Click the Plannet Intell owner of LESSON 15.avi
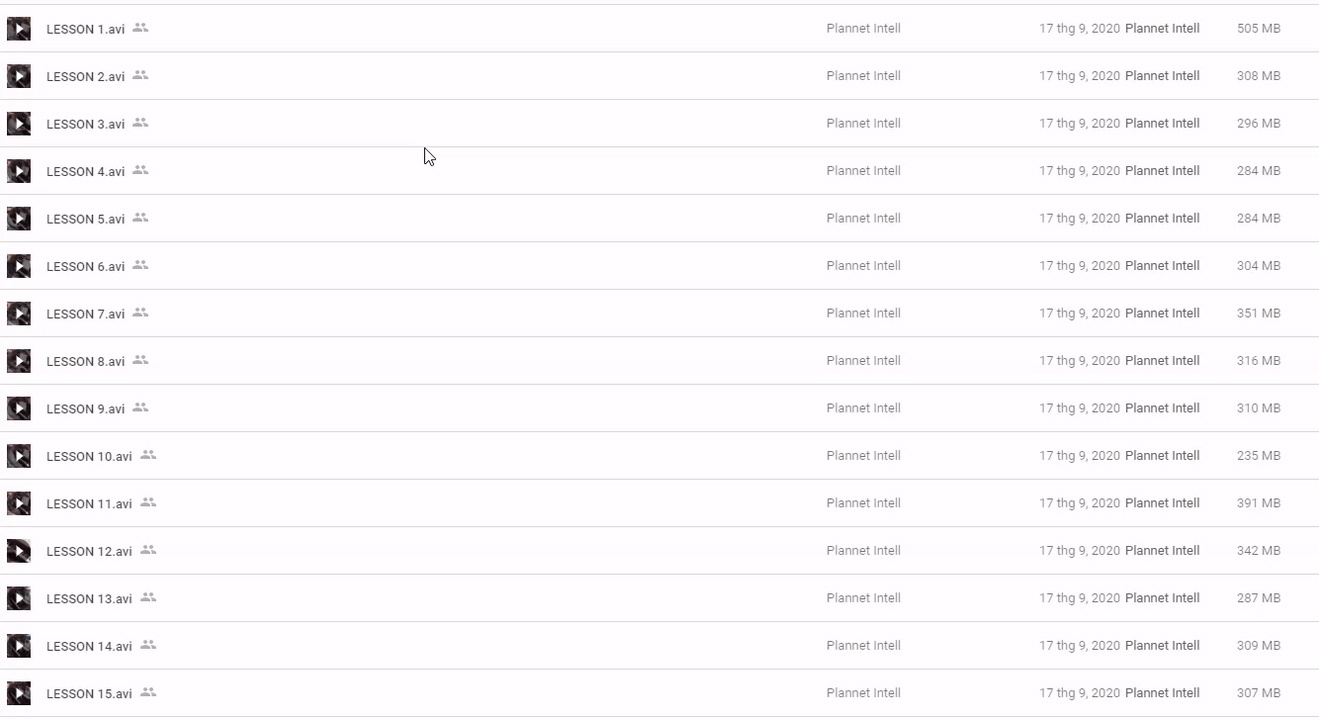Image resolution: width=1319 pixels, height=720 pixels. tap(863, 693)
